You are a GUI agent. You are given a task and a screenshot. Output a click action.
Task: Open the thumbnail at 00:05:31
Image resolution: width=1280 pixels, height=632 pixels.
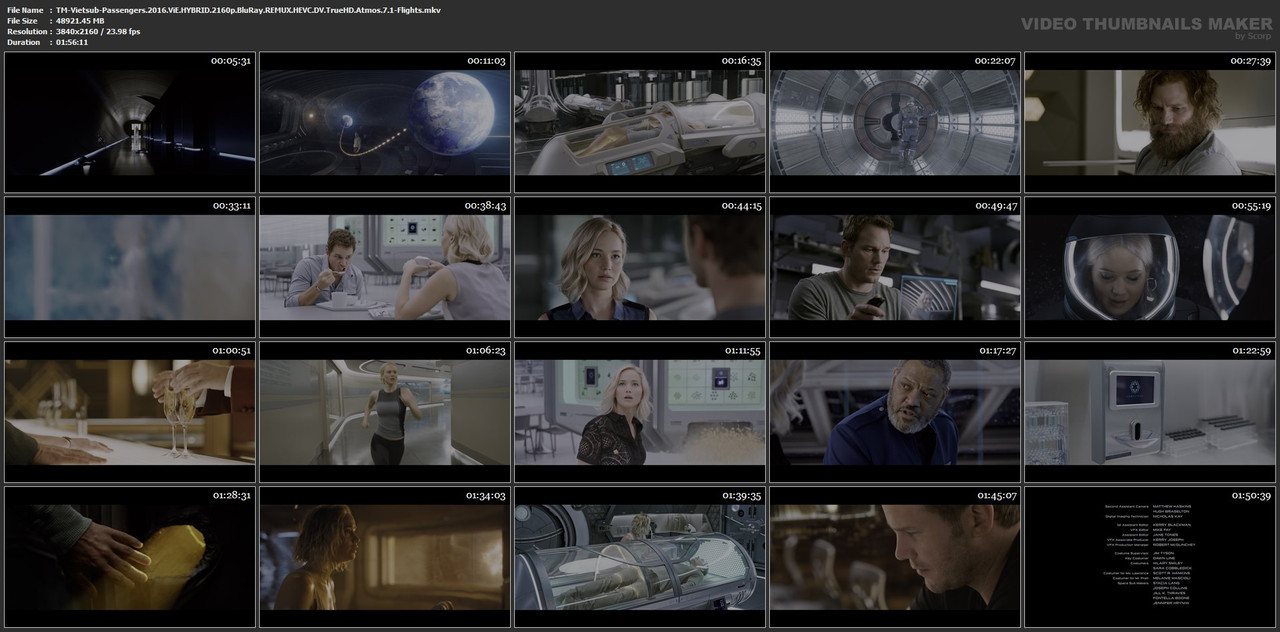click(x=130, y=122)
